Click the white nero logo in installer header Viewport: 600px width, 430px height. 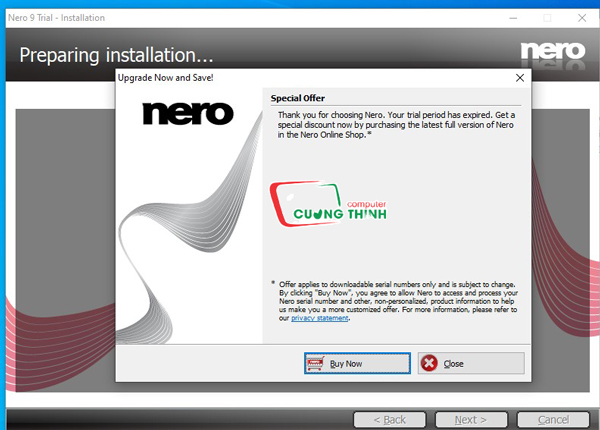pos(553,51)
